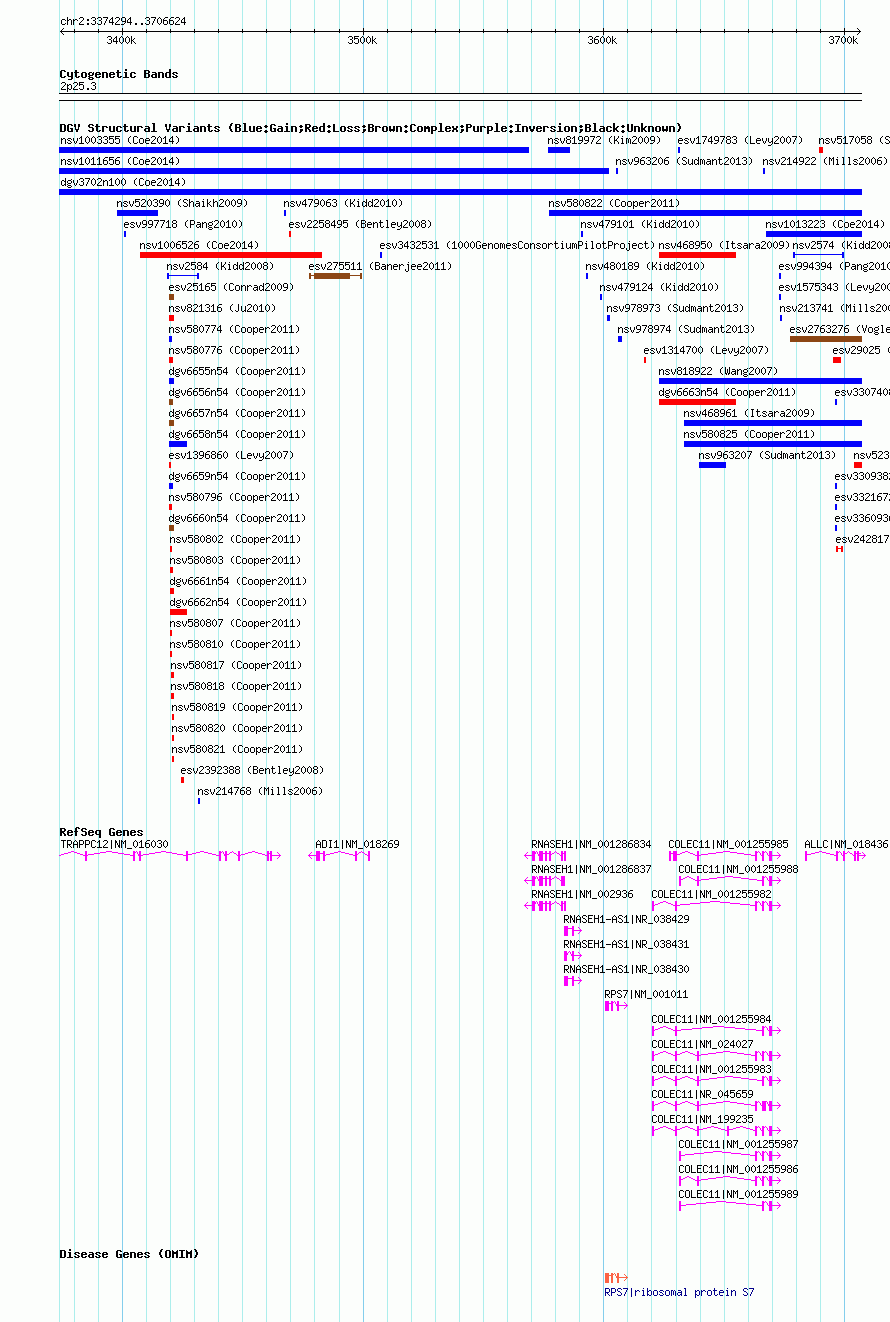
Task: Open transcript COLEC11|NM_024027
Action: 702,1045
